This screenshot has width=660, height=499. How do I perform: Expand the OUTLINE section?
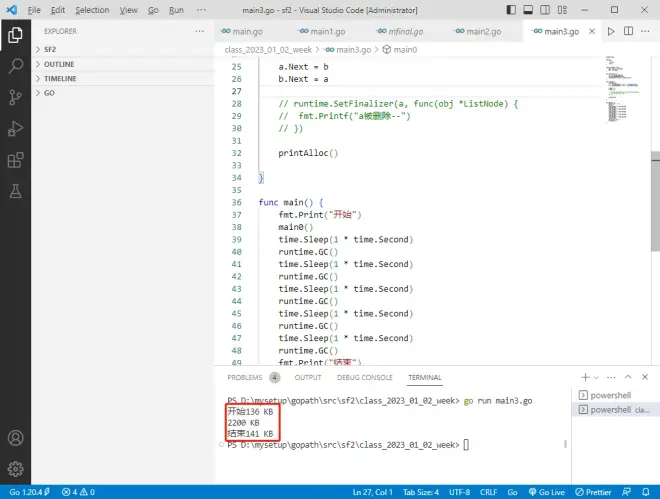(x=123, y=64)
